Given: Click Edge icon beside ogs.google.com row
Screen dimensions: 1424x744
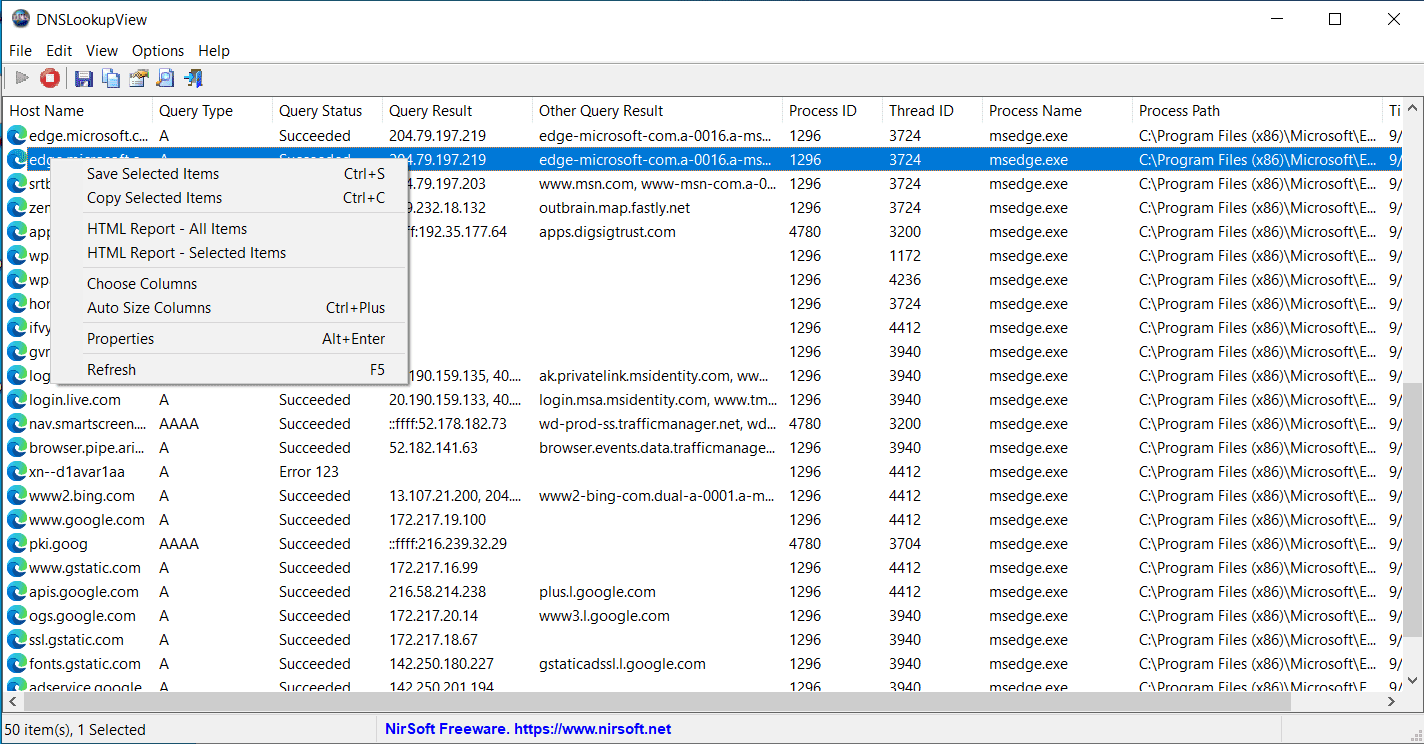Looking at the screenshot, I should (x=17, y=616).
